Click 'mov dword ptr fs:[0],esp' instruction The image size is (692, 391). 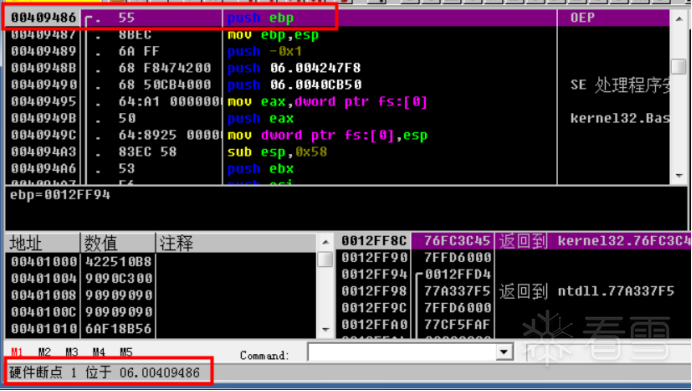point(327,135)
